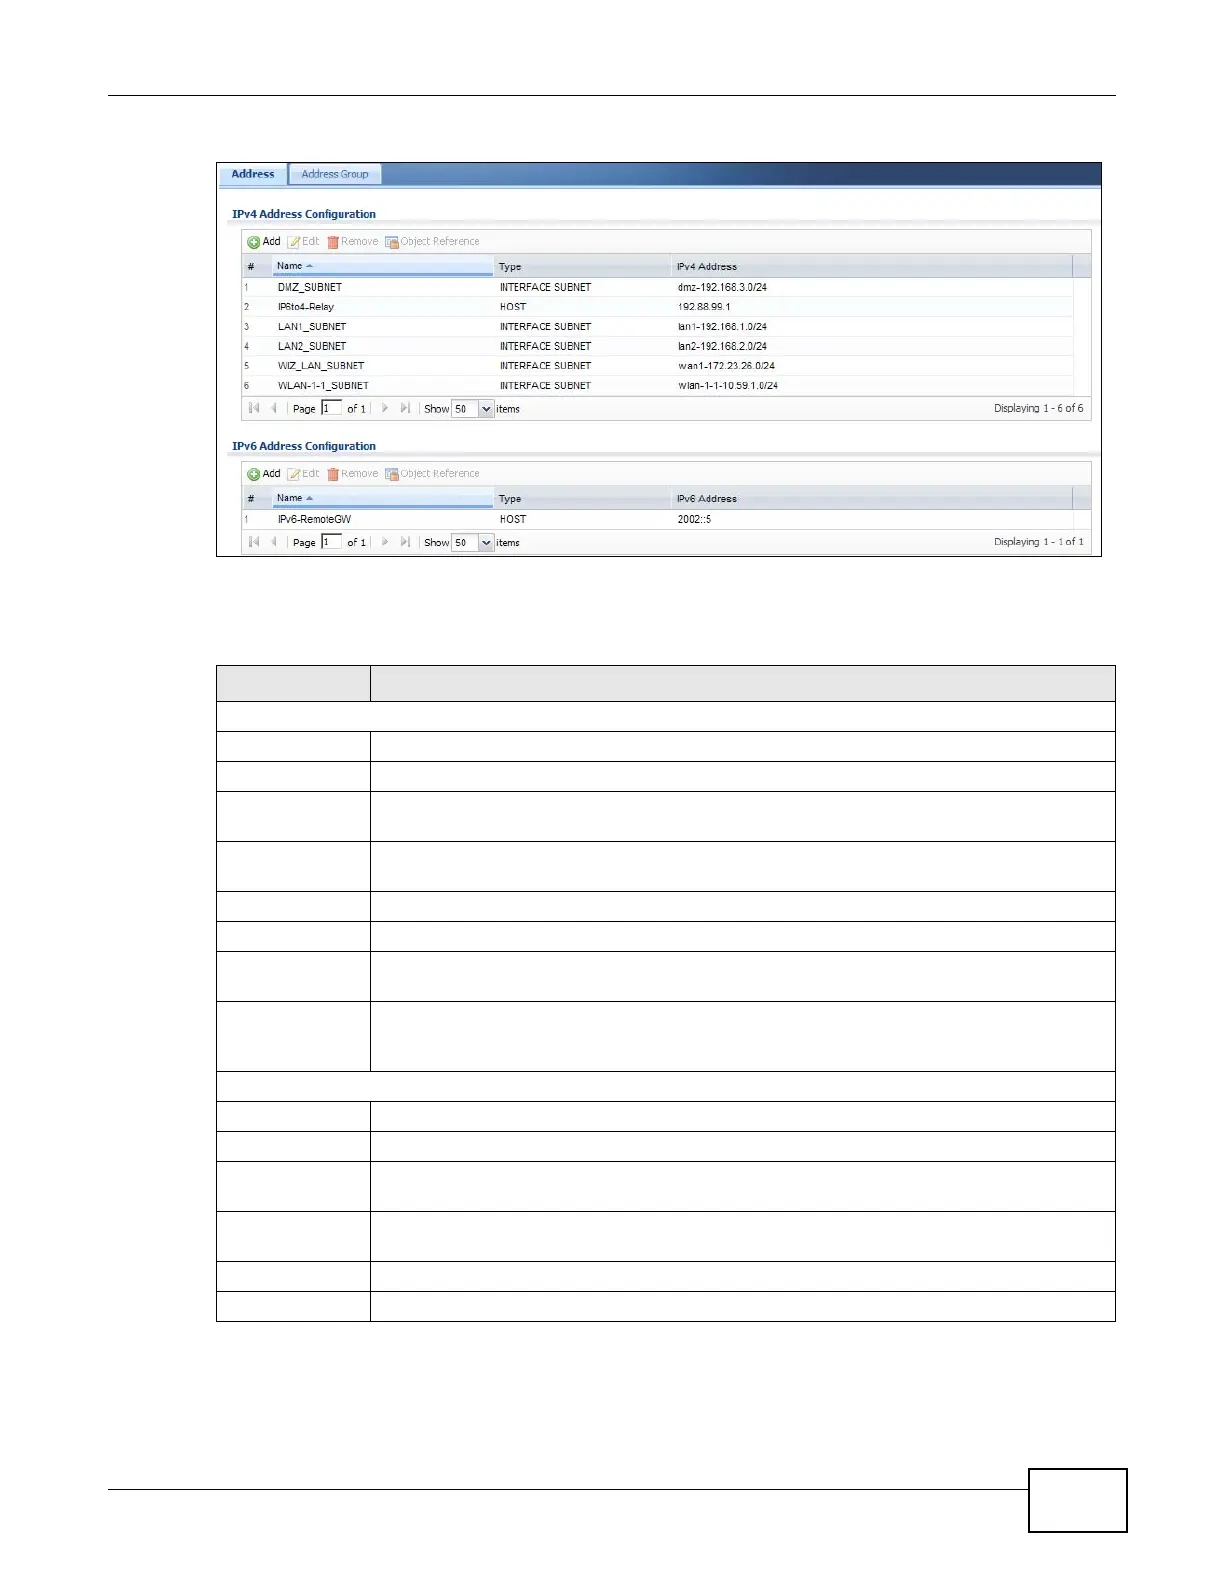
Task: Click the Displaying 1 - 1 of 1 status text
Action: point(1038,542)
